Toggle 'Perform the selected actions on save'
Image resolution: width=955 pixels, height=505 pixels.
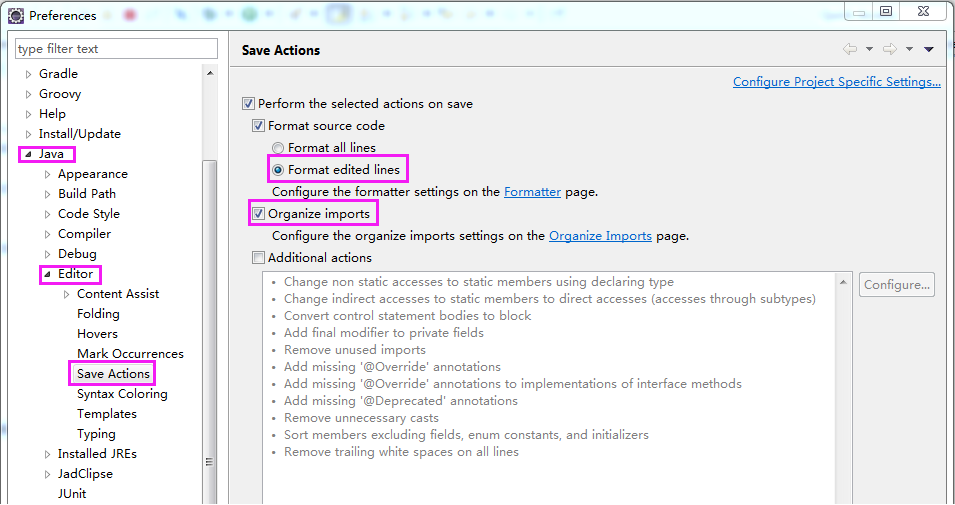click(x=249, y=104)
